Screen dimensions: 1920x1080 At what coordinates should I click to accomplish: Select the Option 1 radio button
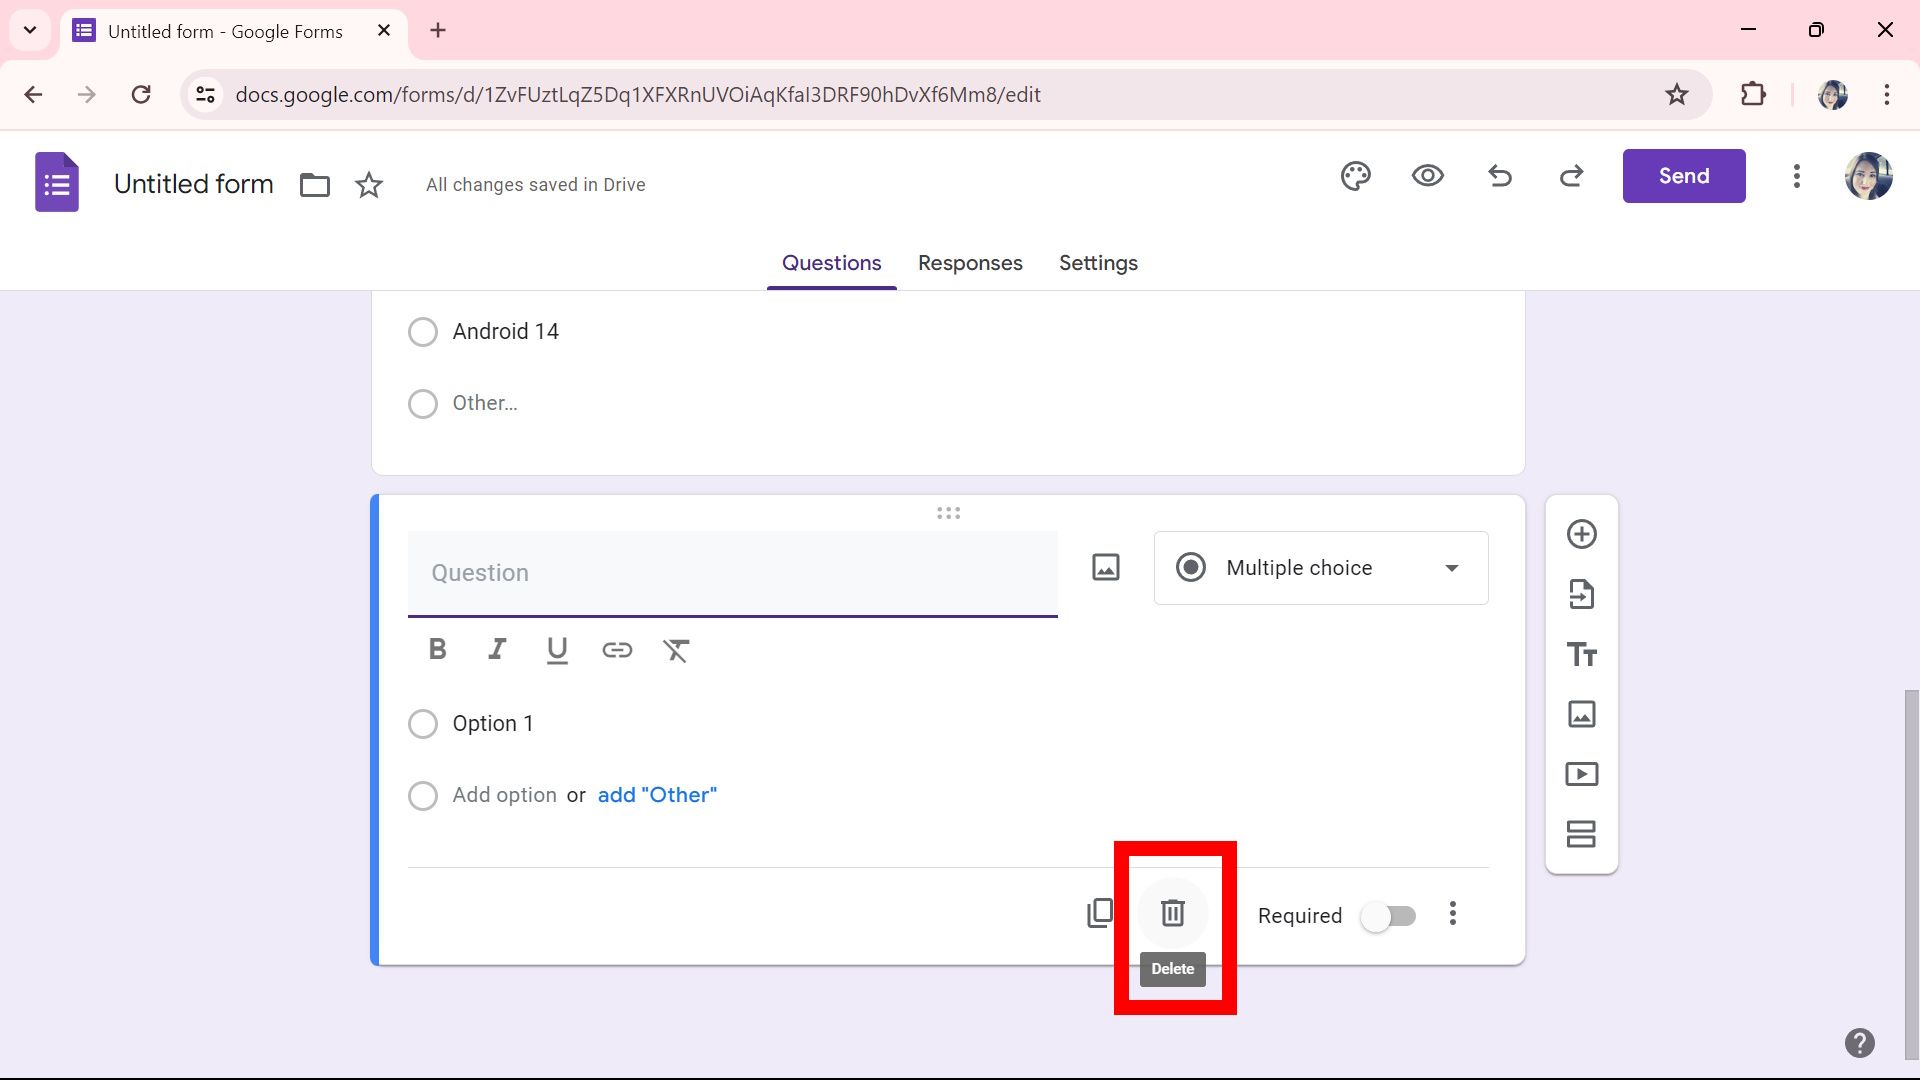tap(422, 723)
